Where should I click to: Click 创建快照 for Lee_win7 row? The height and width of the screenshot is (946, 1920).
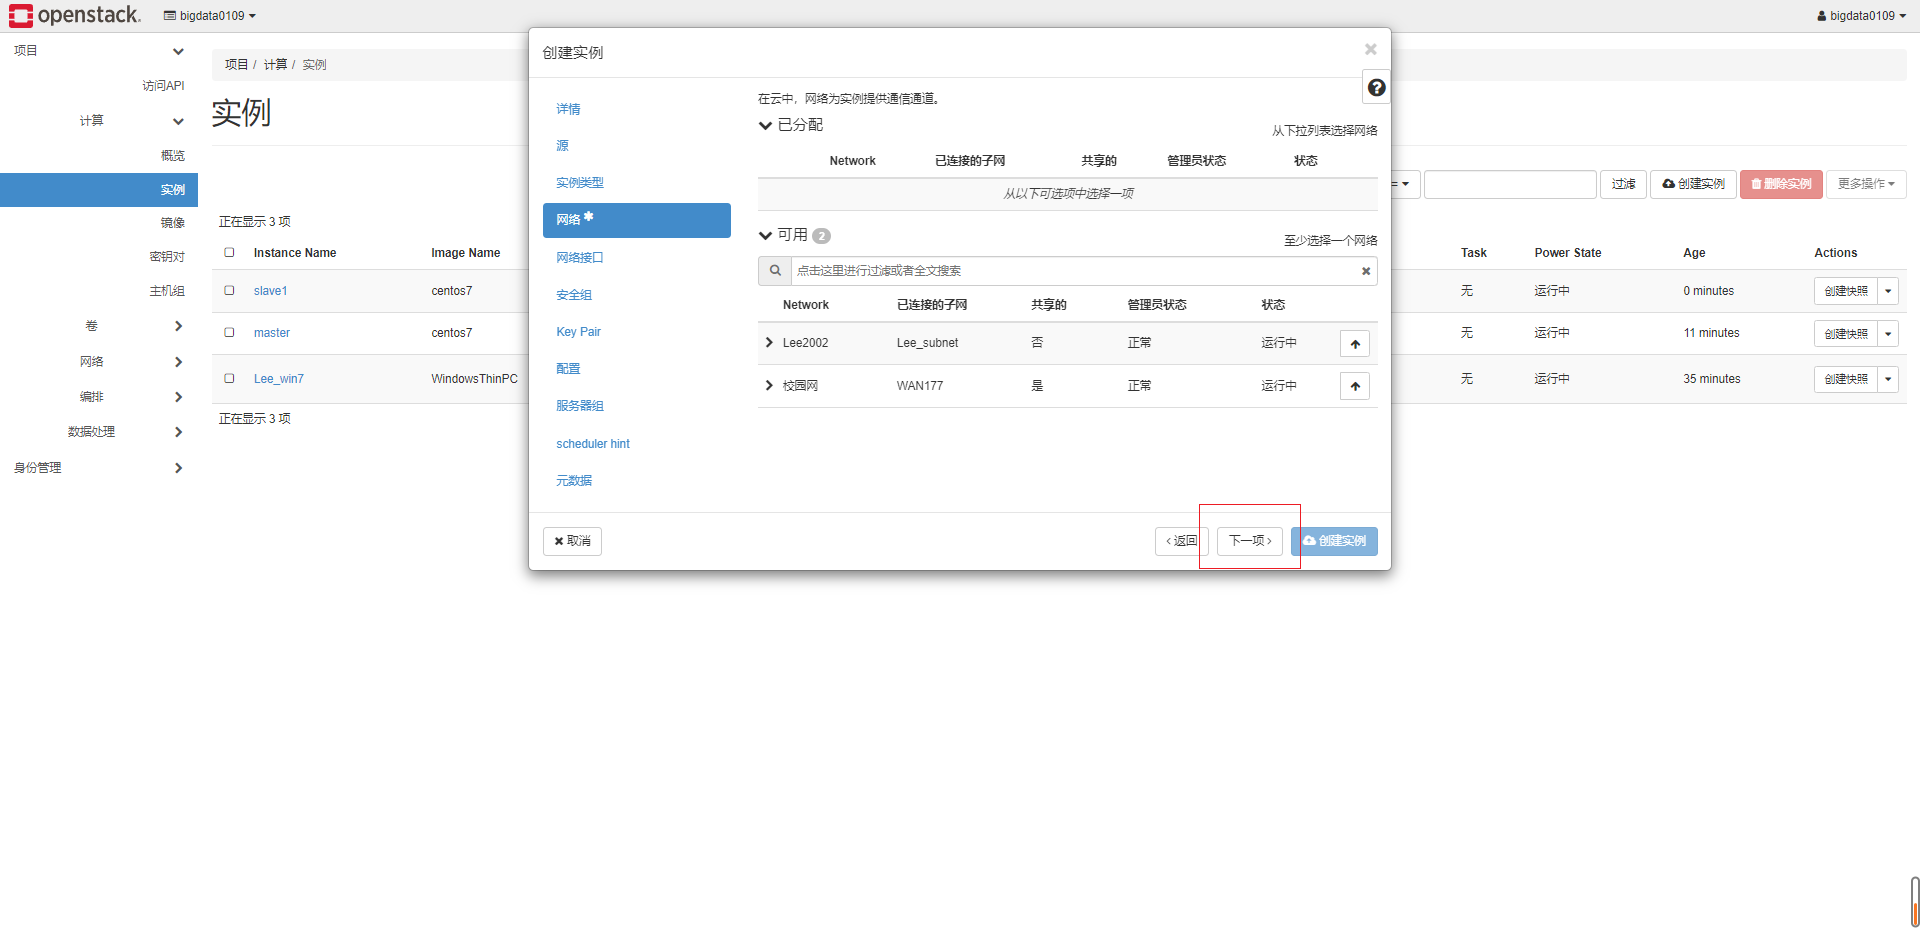[x=1845, y=379]
